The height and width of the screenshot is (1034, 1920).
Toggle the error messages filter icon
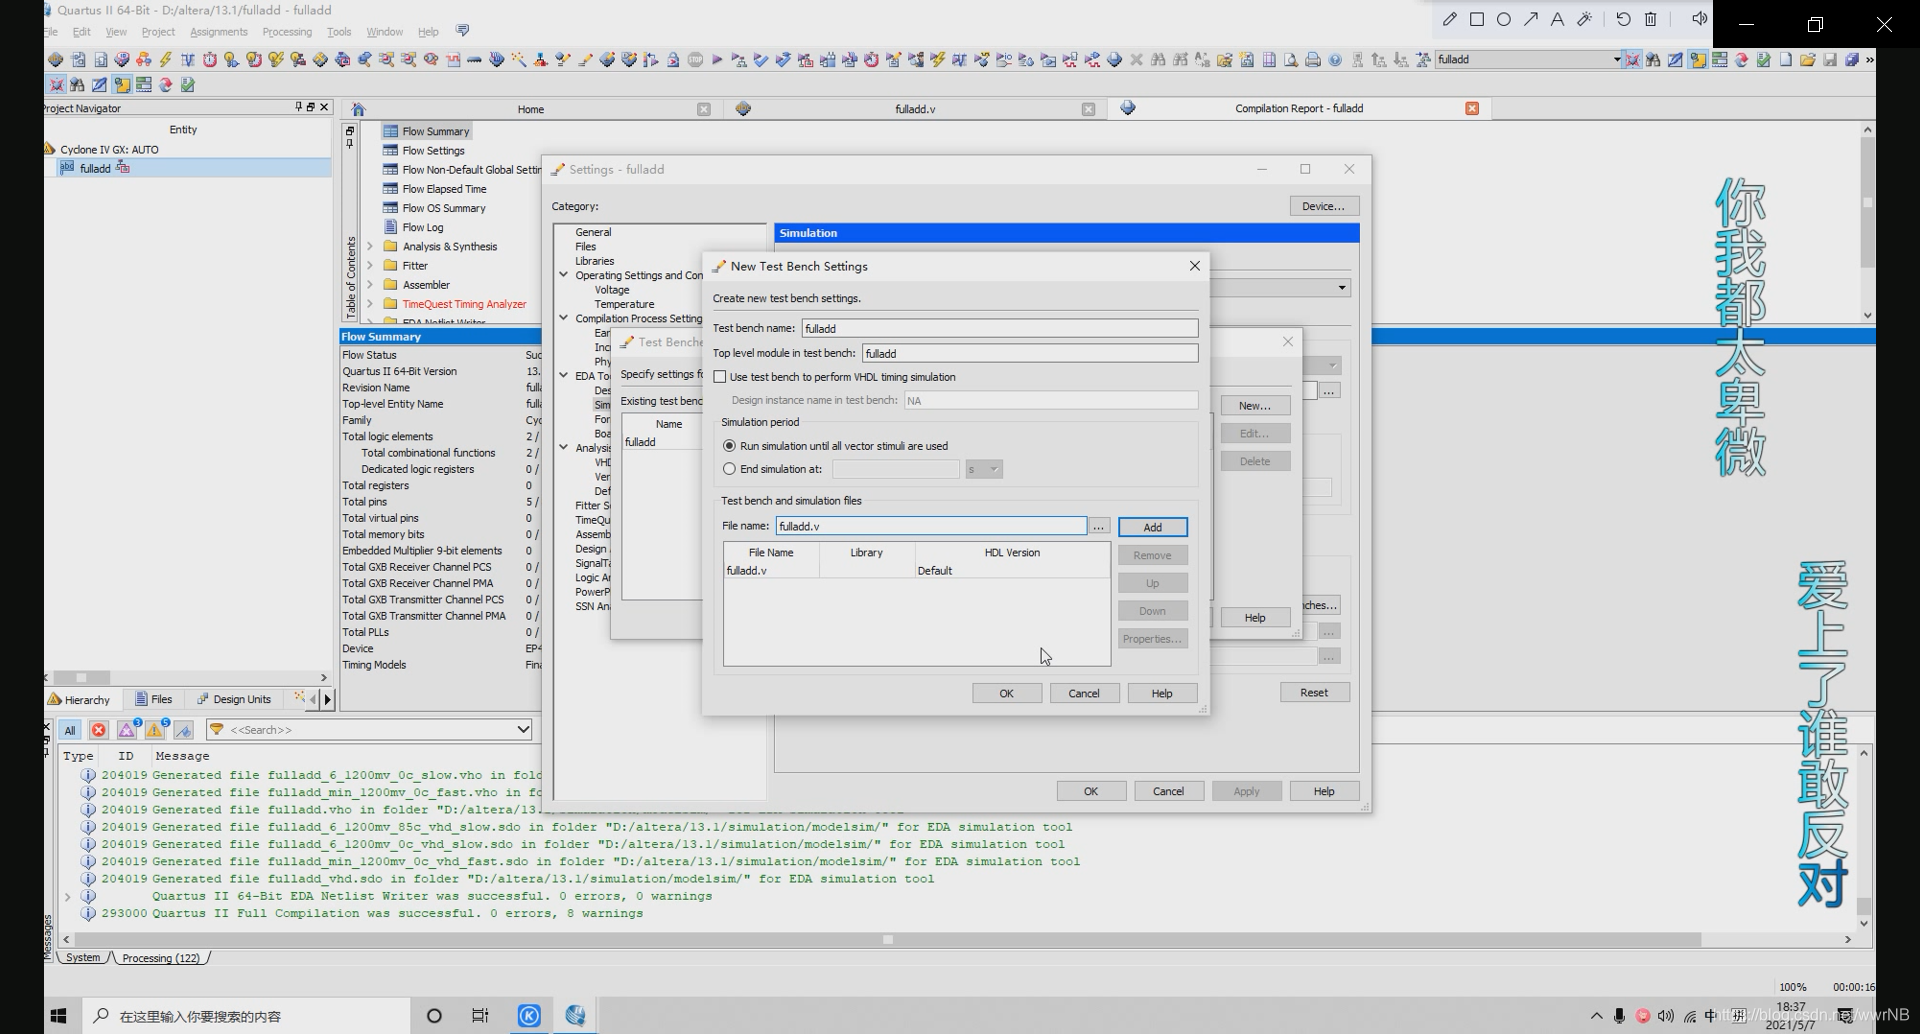click(x=98, y=730)
